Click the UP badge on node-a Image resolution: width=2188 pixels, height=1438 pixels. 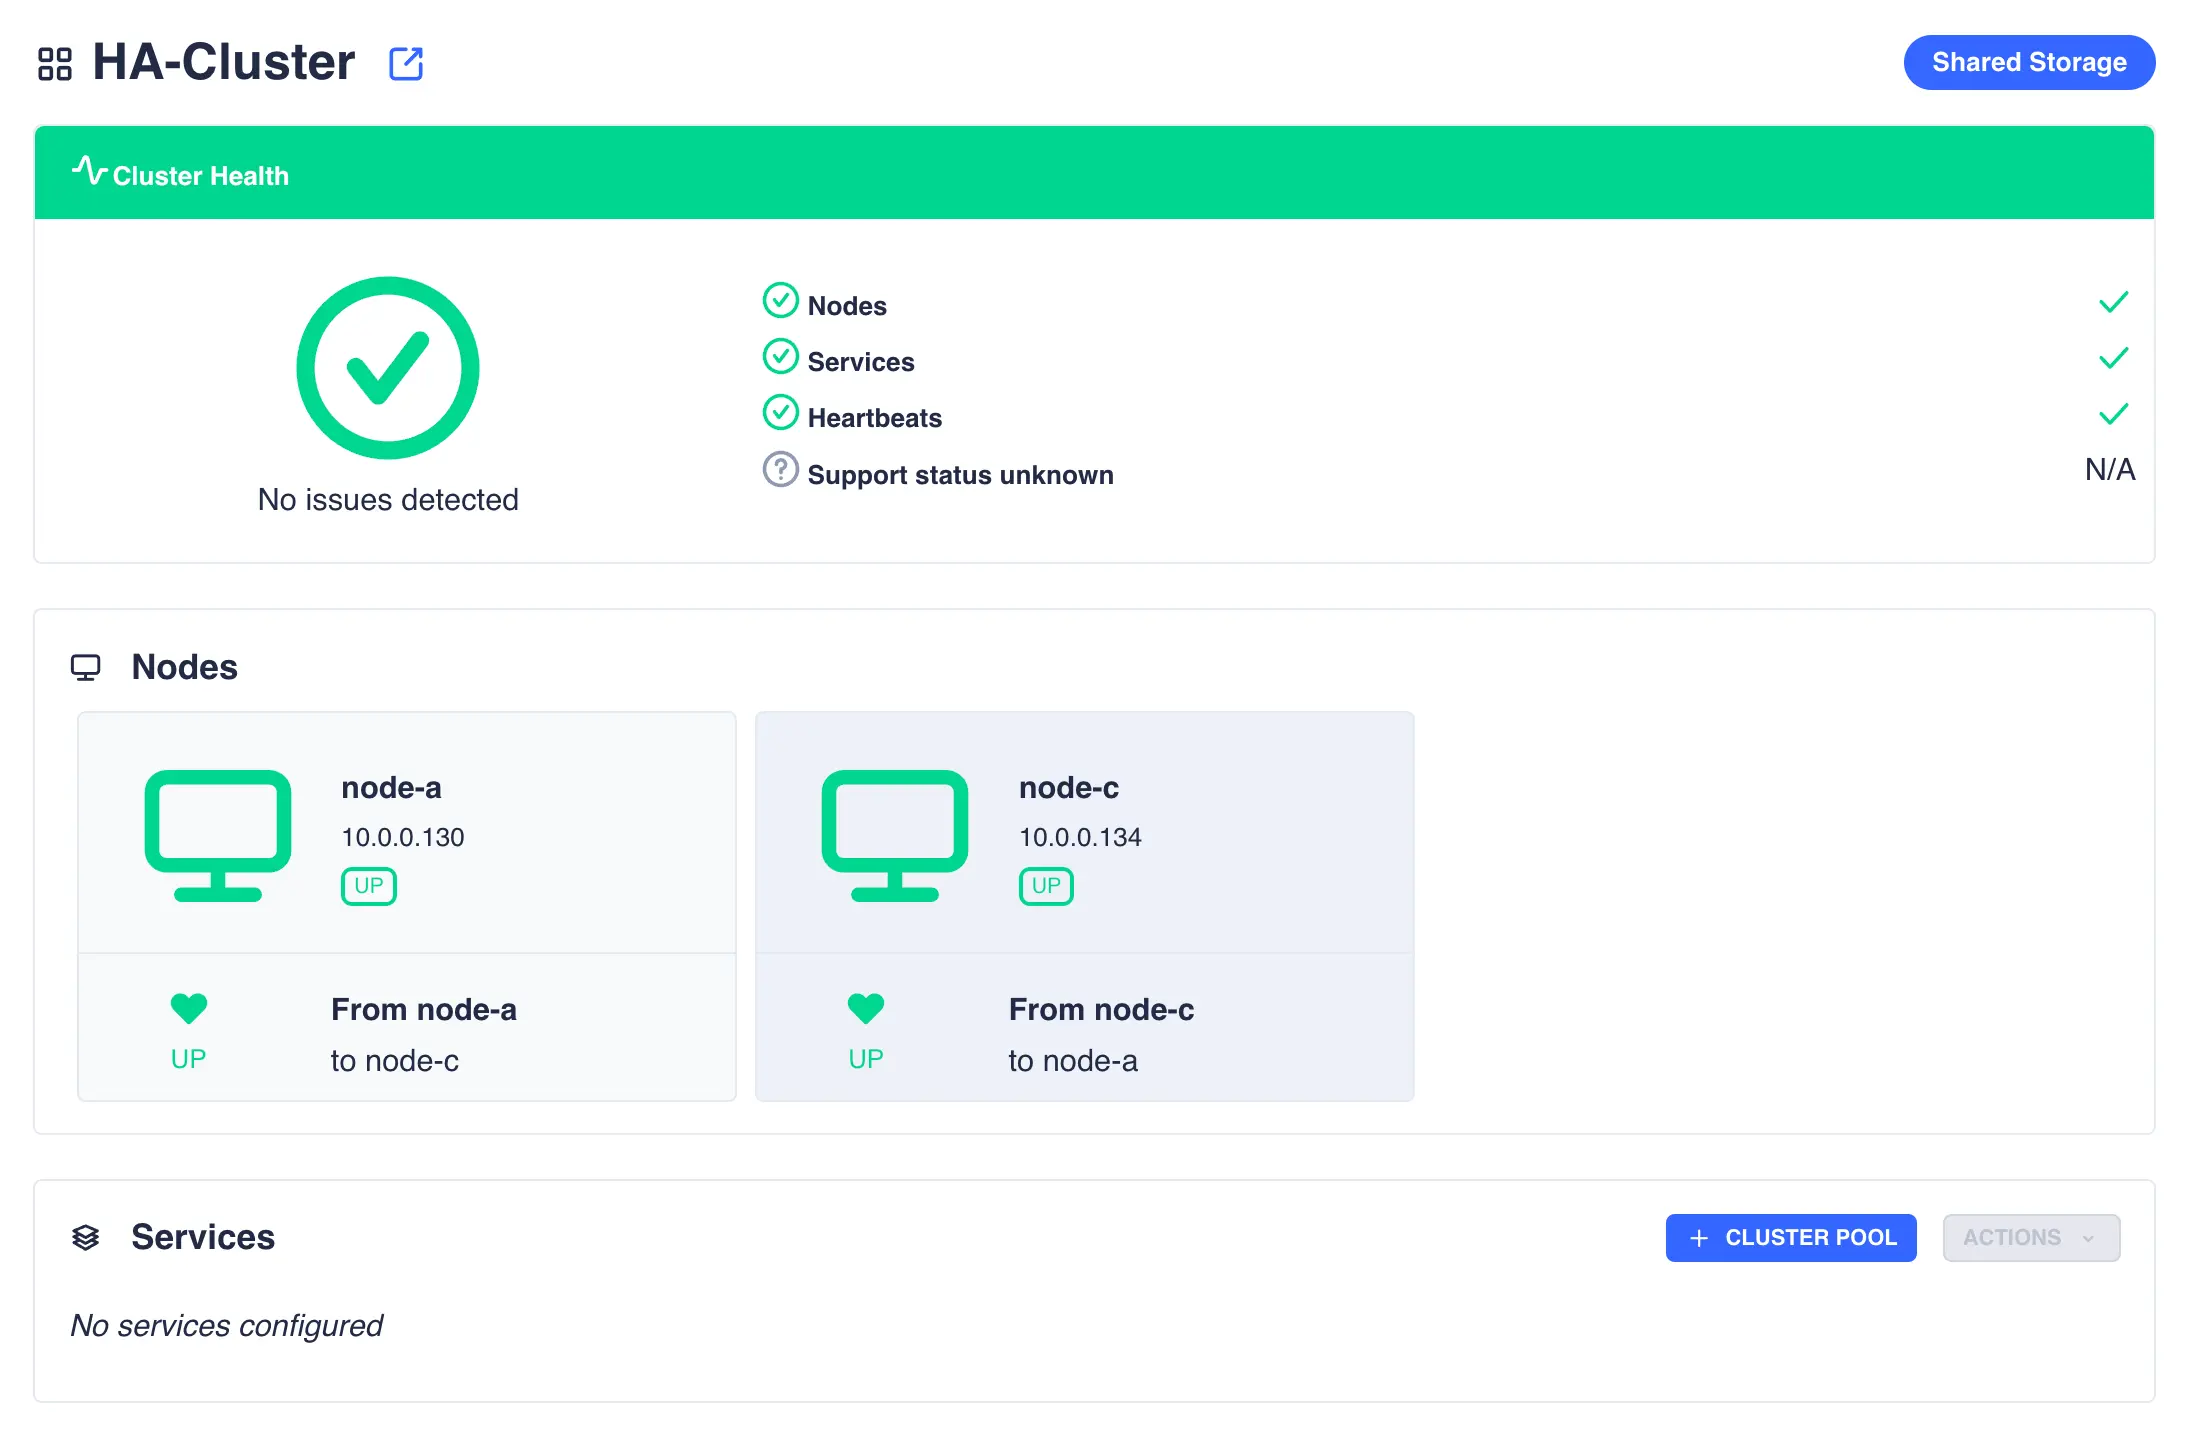368,886
